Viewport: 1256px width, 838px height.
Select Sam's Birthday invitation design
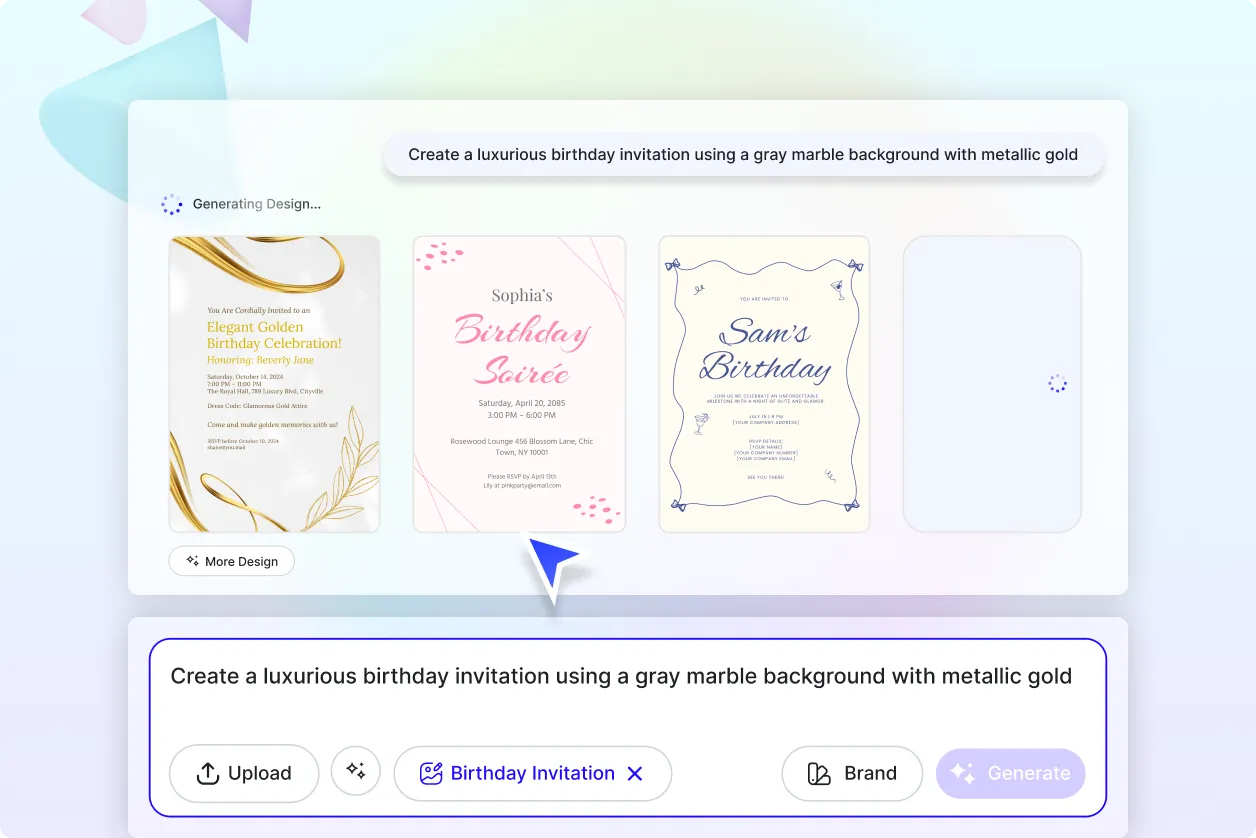coord(763,383)
